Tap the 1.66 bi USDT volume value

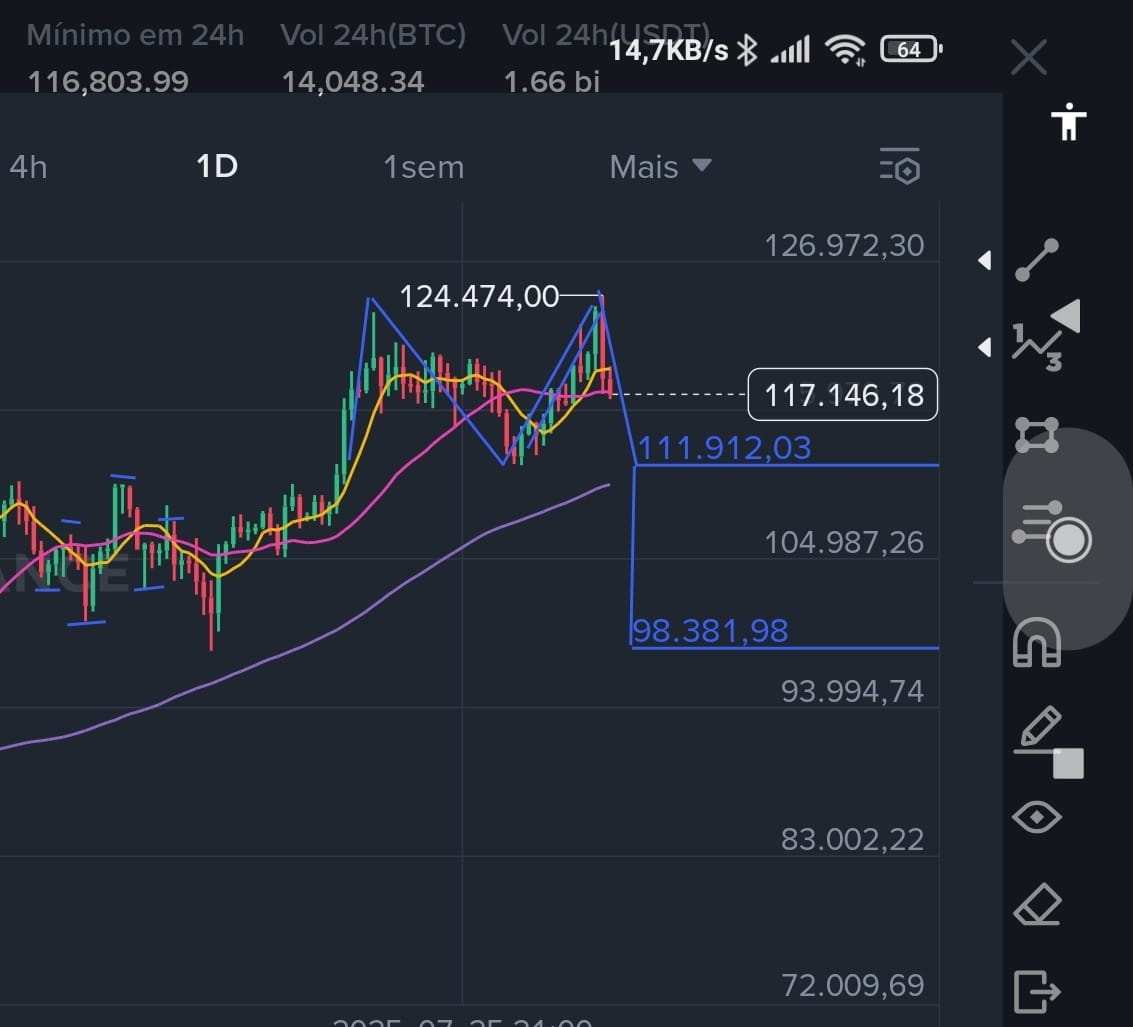click(551, 82)
